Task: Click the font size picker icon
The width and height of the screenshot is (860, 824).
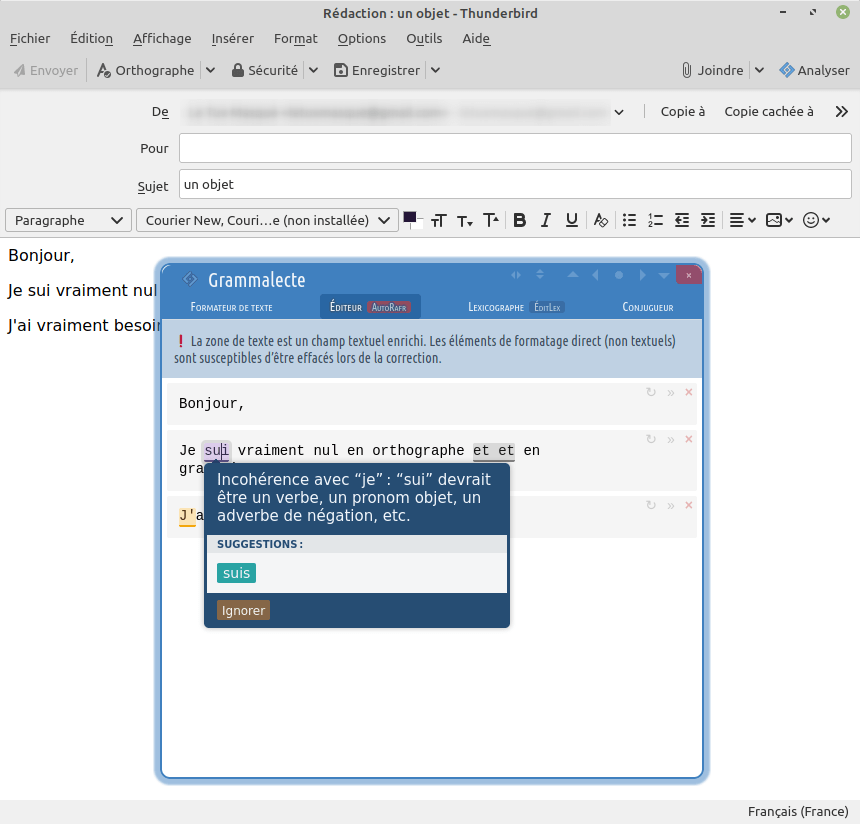Action: pyautogui.click(x=439, y=221)
